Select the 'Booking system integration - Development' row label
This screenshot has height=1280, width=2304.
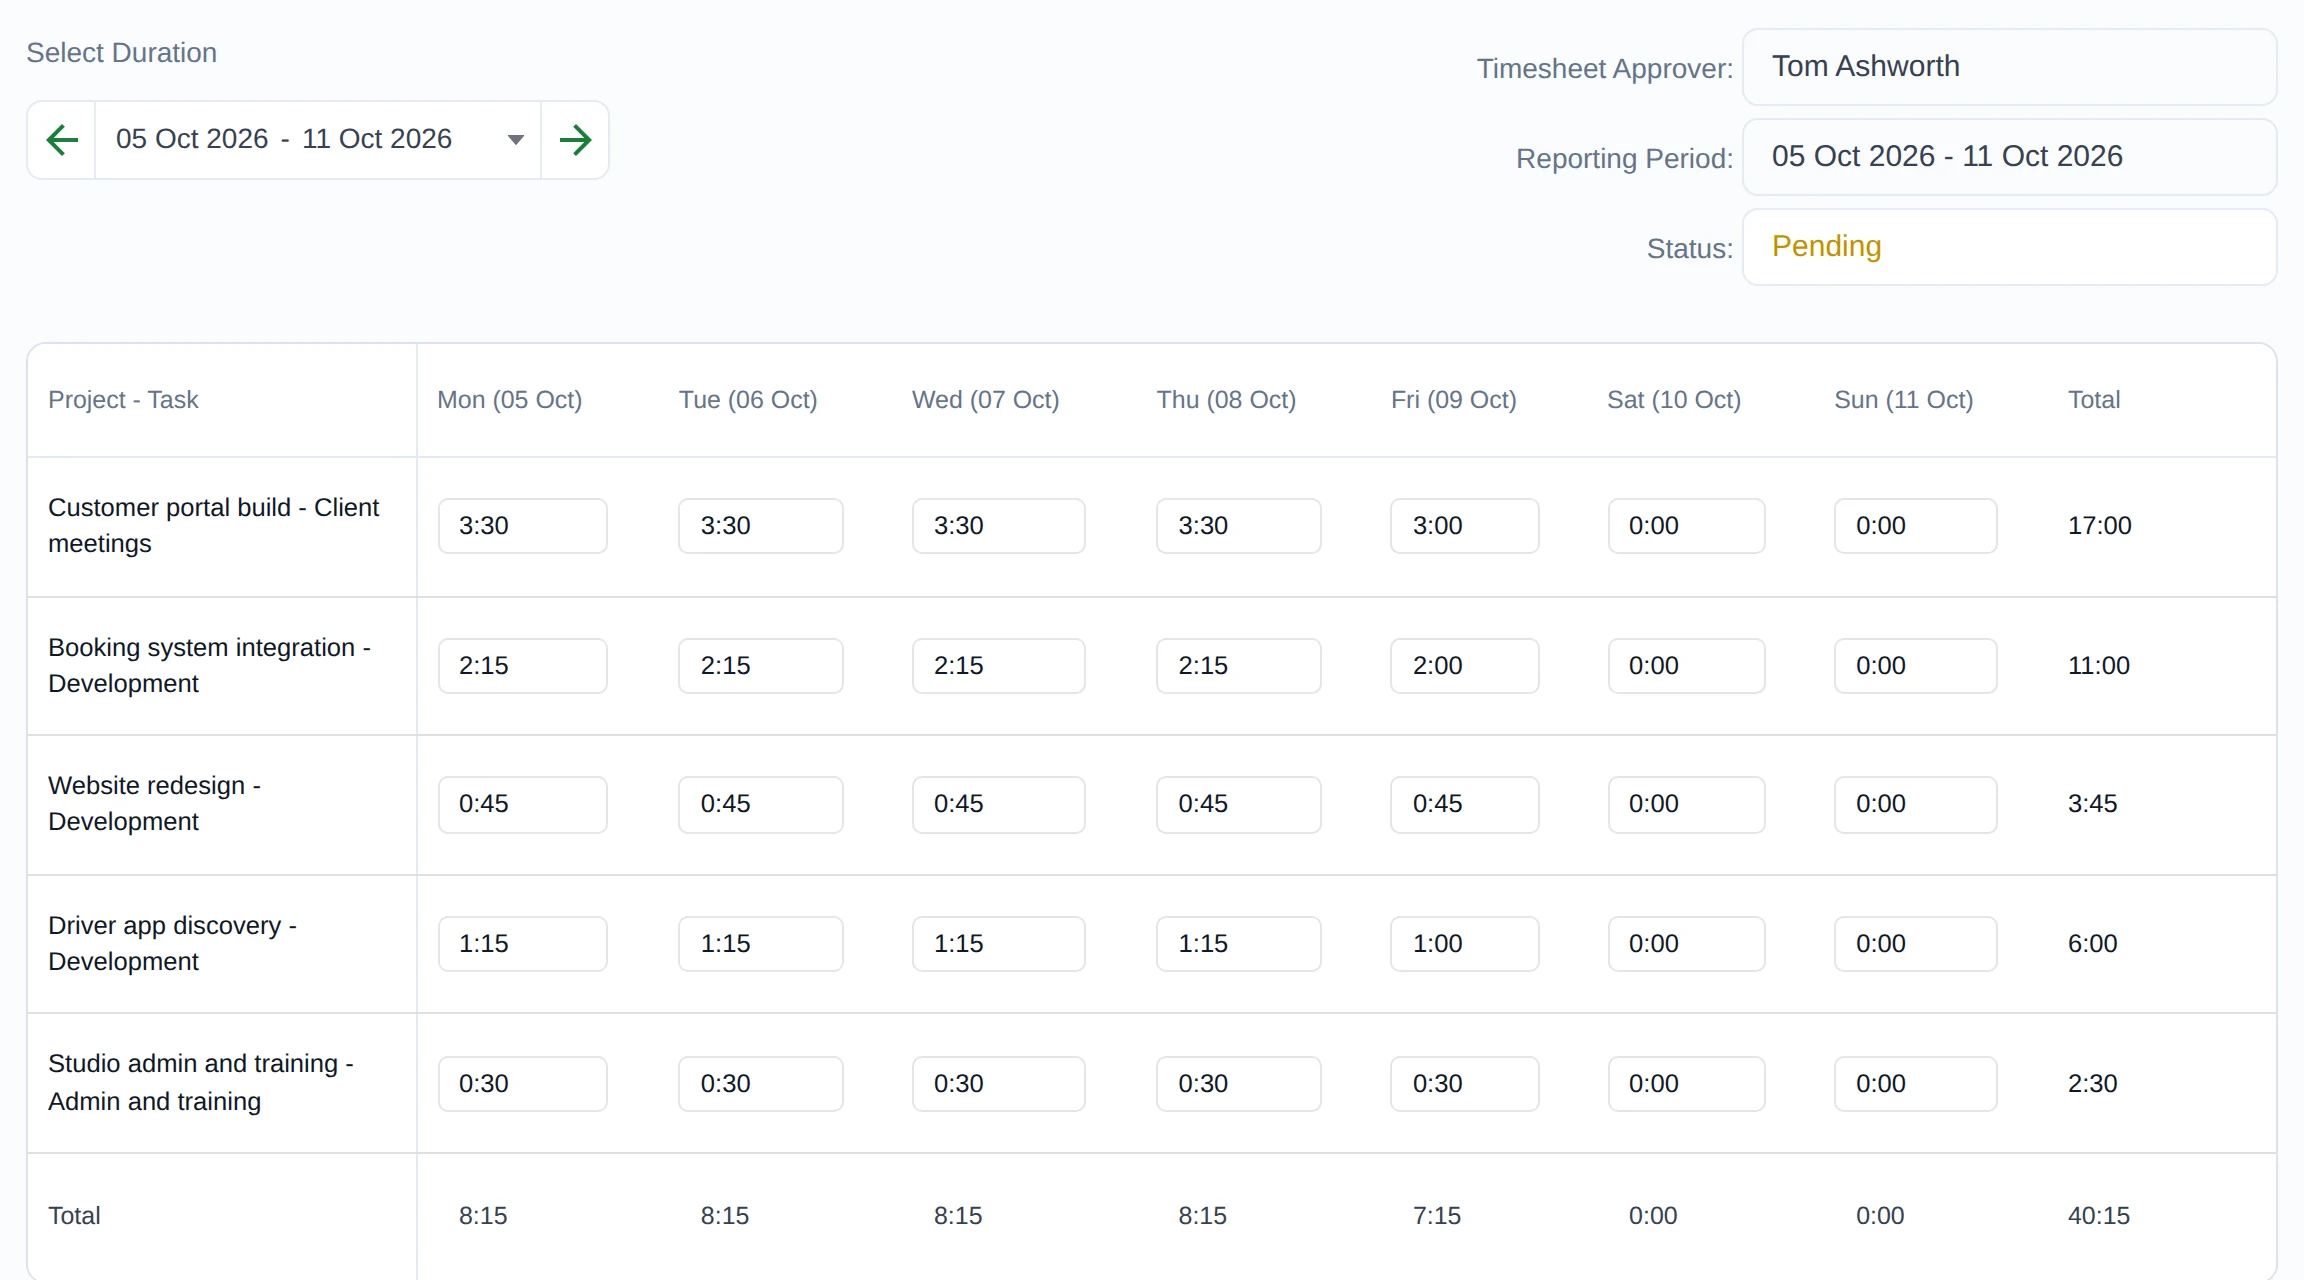coord(210,666)
